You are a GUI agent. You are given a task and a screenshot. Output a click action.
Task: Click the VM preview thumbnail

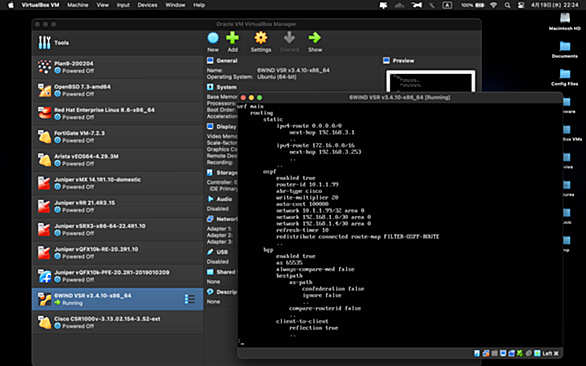pyautogui.click(x=431, y=81)
